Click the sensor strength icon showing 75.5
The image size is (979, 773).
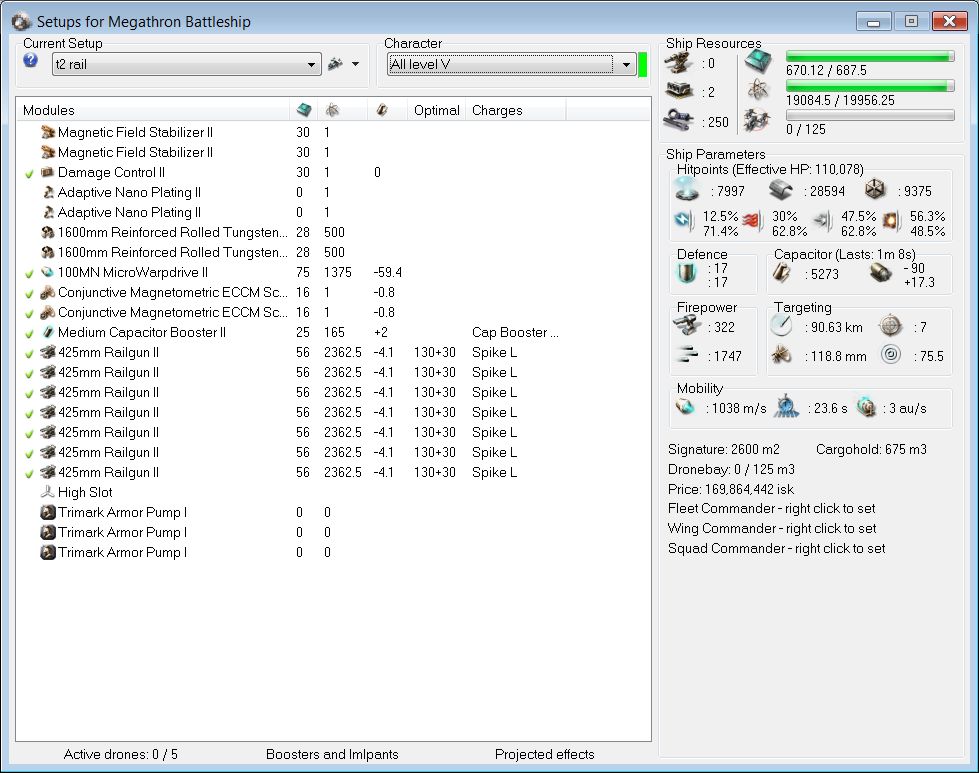(891, 355)
